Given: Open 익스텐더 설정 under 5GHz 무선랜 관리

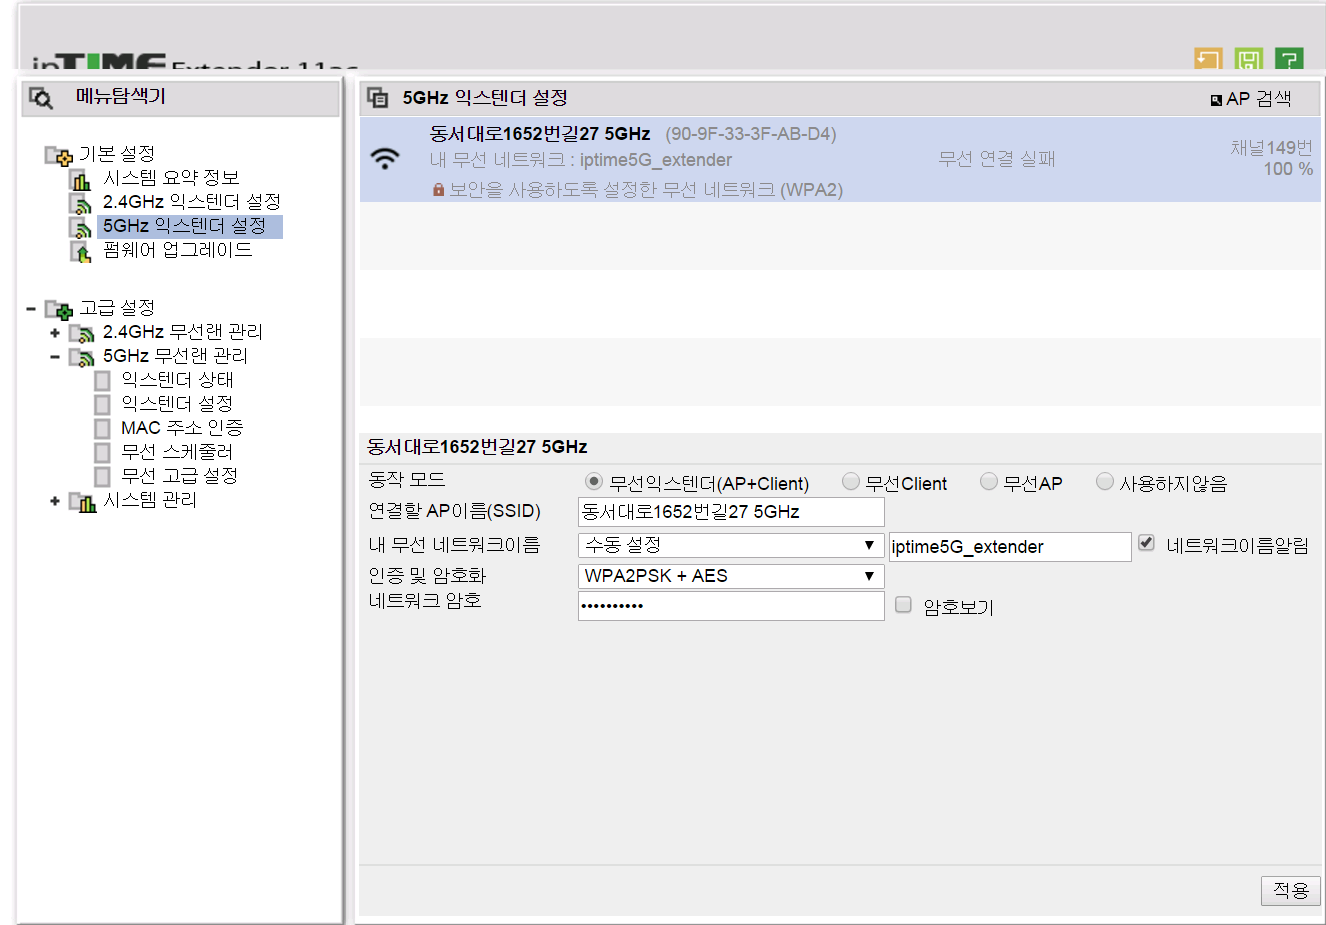Looking at the screenshot, I should 177,404.
